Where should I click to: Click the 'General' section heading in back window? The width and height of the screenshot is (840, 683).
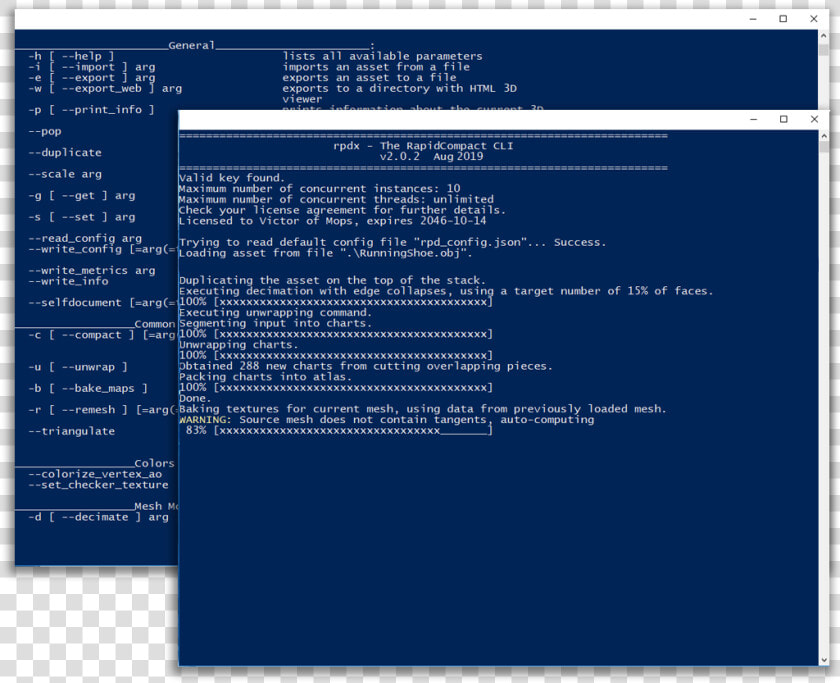click(191, 46)
